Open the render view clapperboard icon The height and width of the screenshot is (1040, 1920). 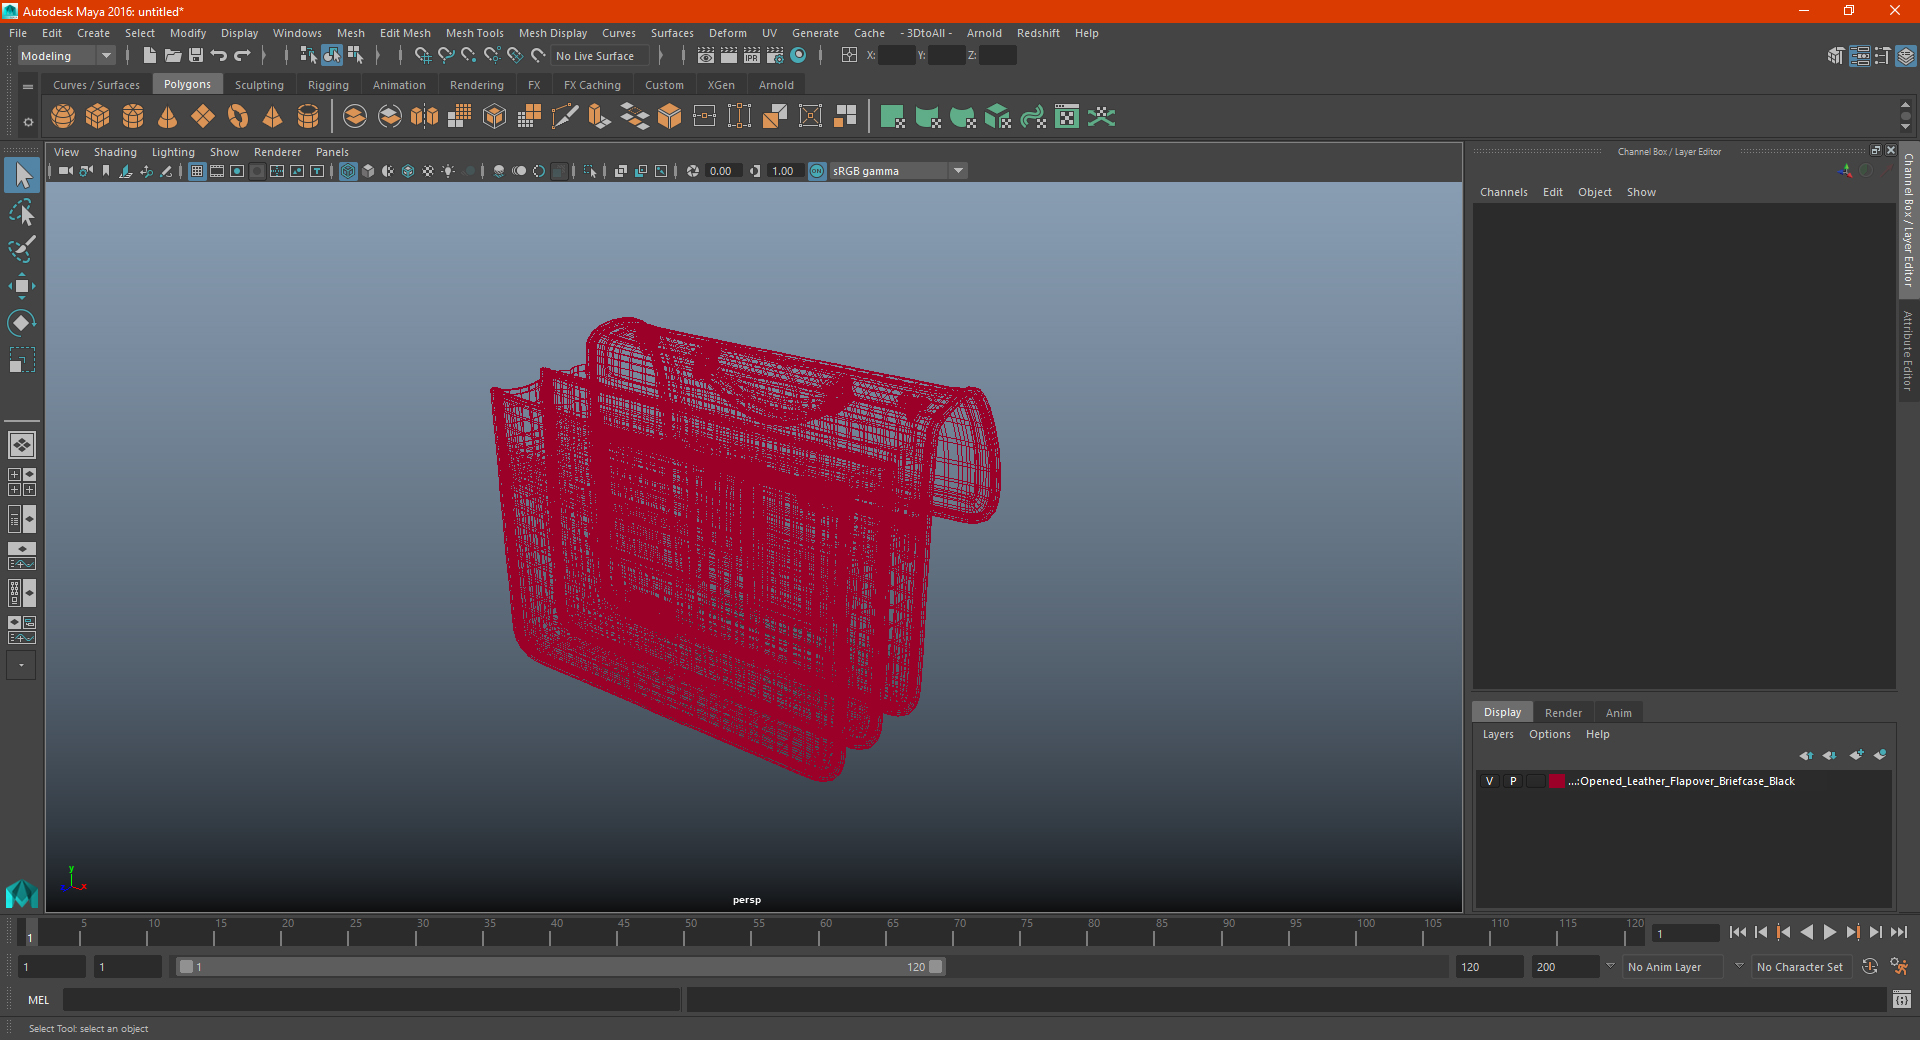point(706,56)
